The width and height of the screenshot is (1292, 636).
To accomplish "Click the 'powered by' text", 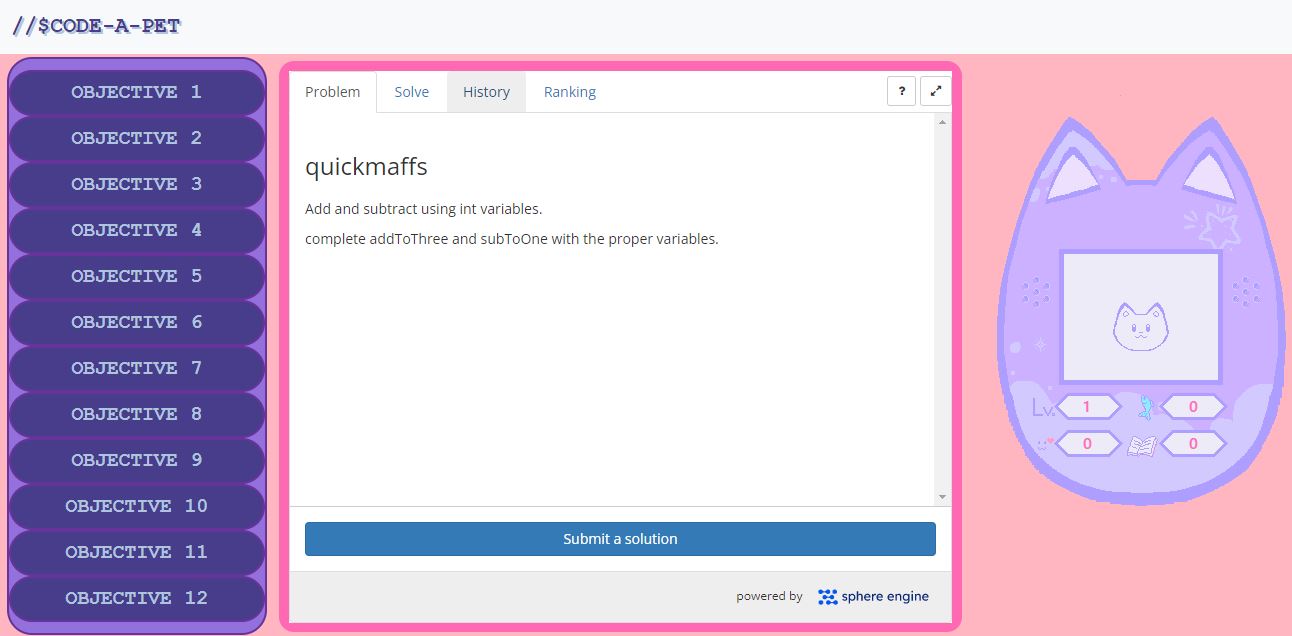I will [x=769, y=596].
